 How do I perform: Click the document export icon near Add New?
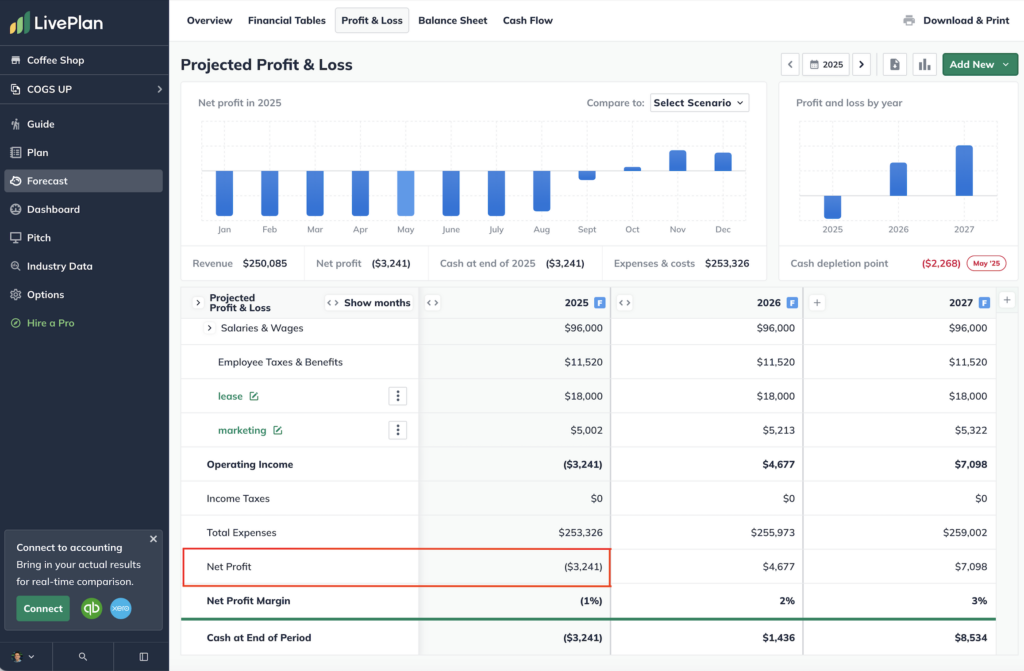[x=894, y=63]
